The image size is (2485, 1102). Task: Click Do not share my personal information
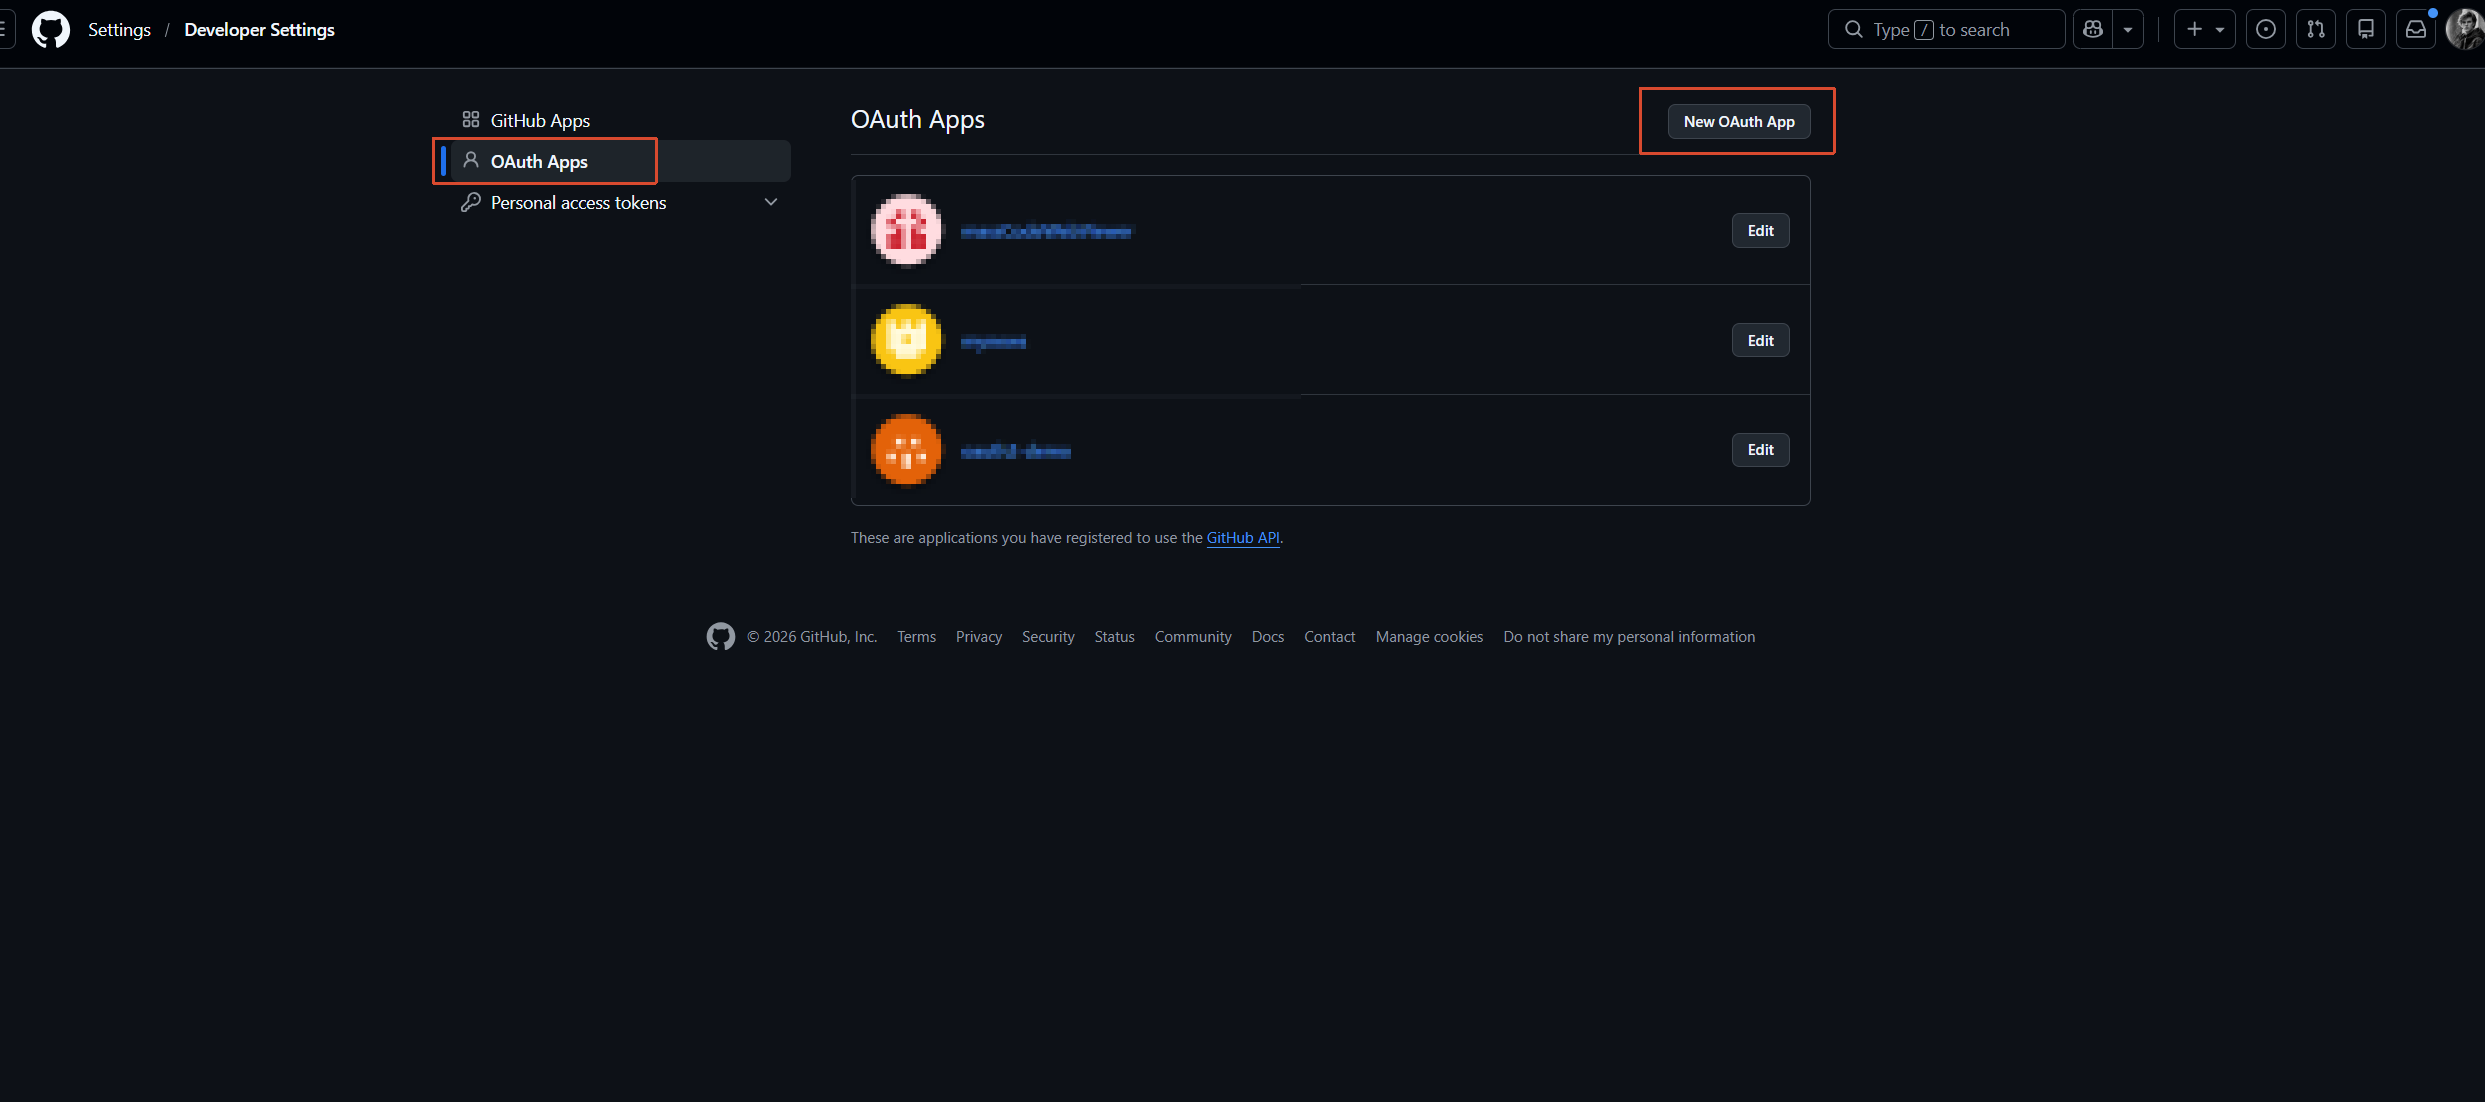click(1629, 637)
